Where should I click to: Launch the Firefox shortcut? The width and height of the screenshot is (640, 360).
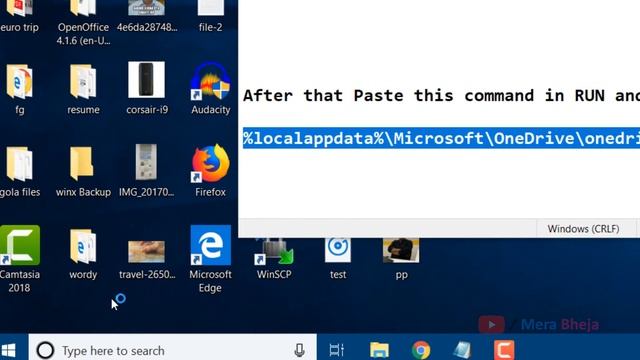pos(211,171)
